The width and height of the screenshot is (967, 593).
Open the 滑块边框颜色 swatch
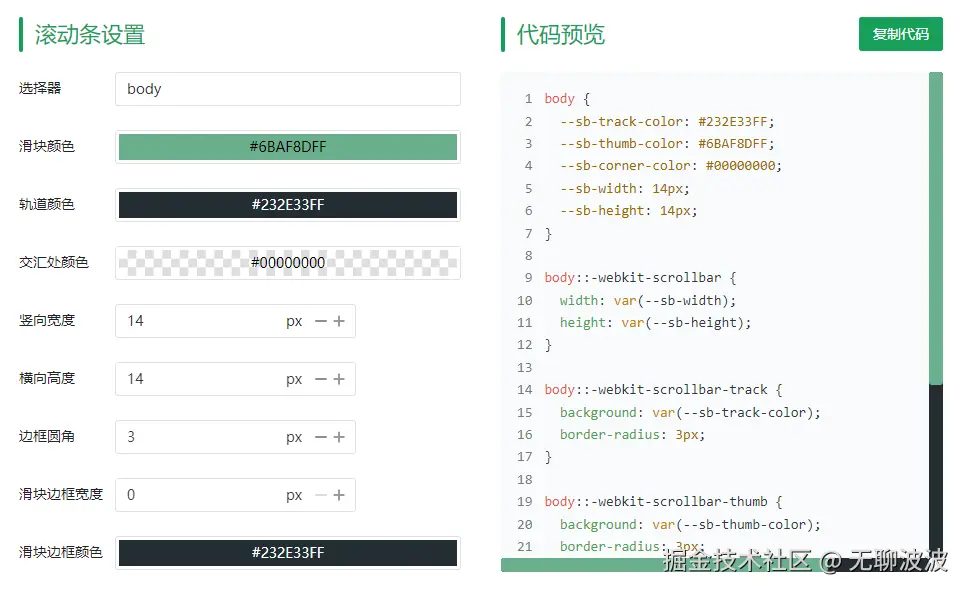point(287,552)
